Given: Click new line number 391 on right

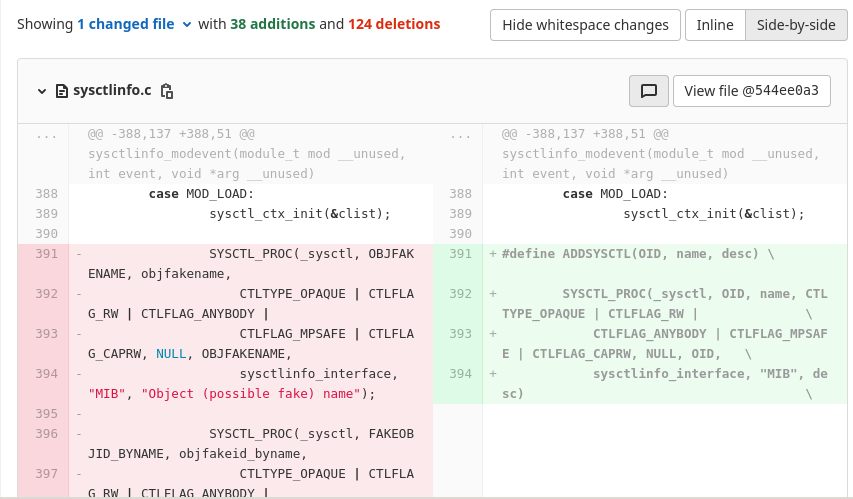Looking at the screenshot, I should coord(460,254).
